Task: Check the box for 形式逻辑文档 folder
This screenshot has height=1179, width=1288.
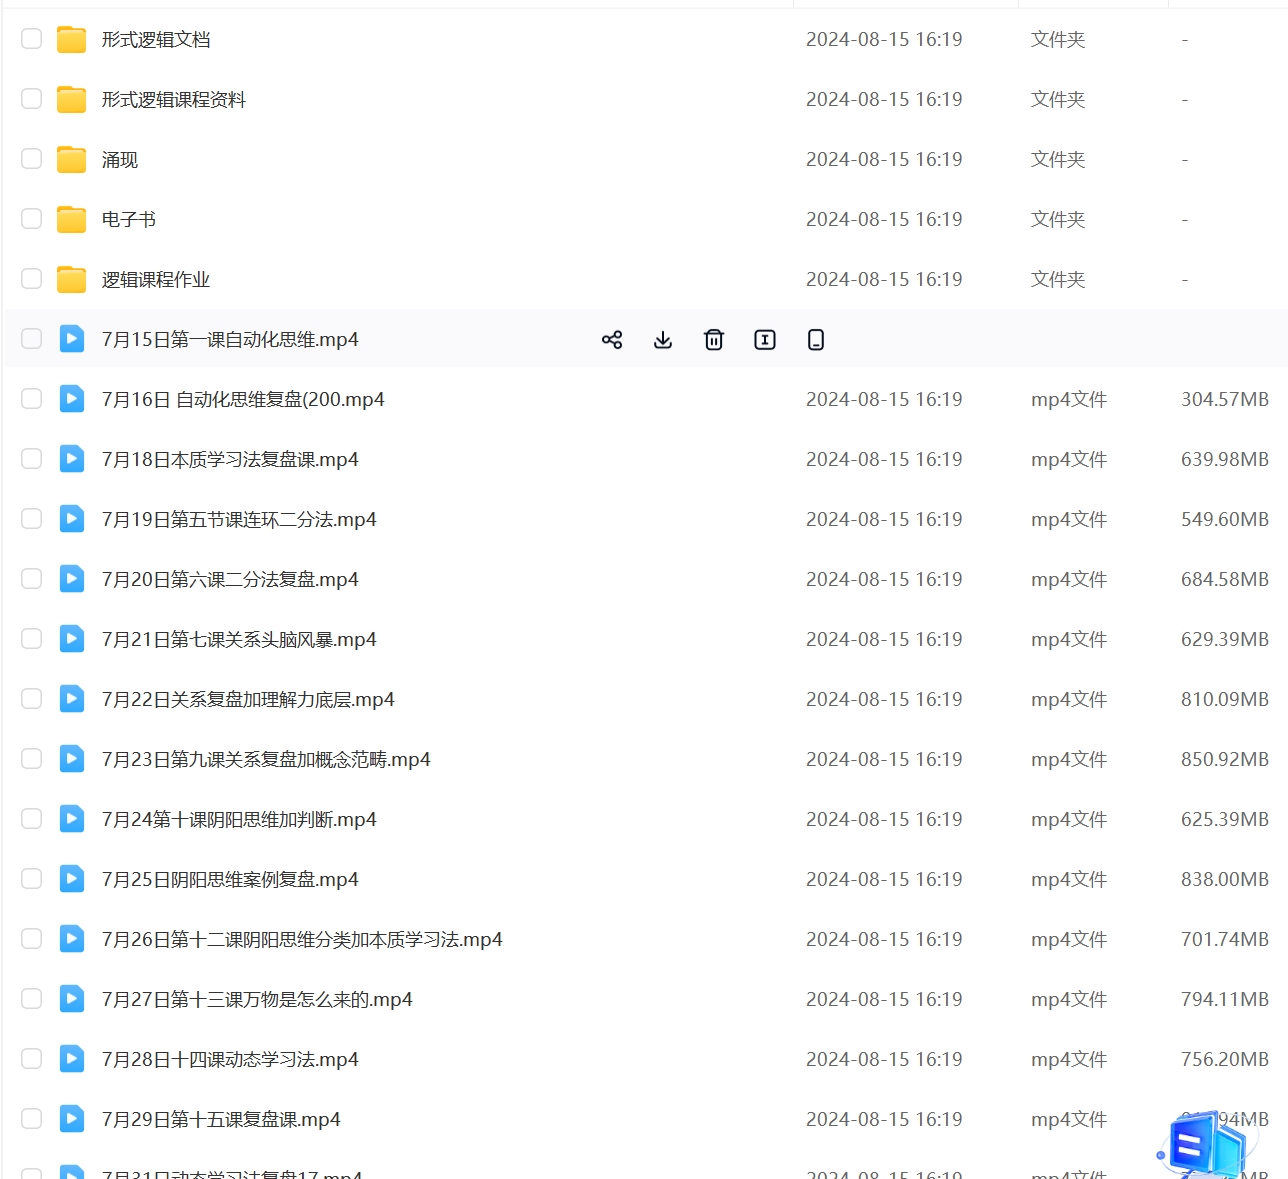Action: pyautogui.click(x=32, y=39)
